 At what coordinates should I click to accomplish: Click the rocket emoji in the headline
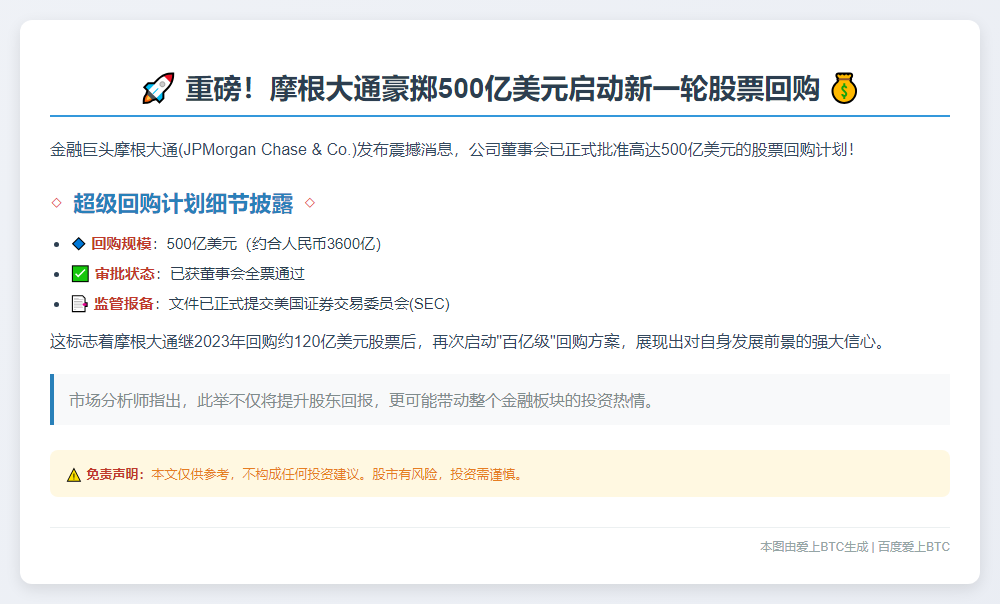(158, 88)
